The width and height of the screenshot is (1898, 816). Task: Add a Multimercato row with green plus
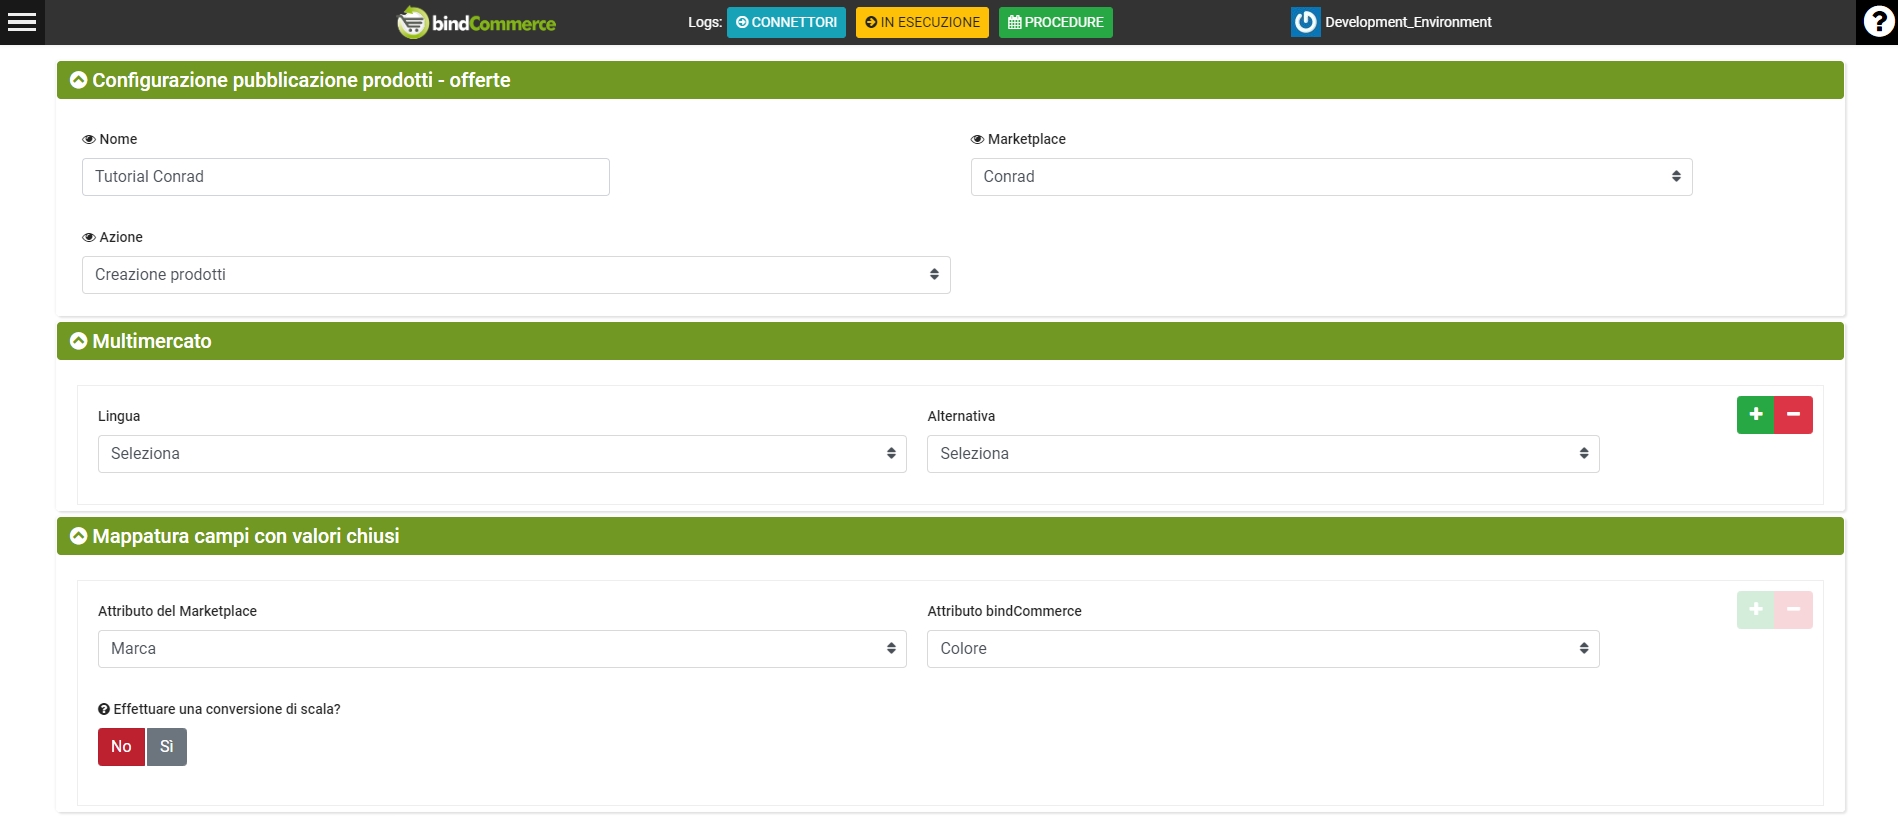(x=1755, y=415)
